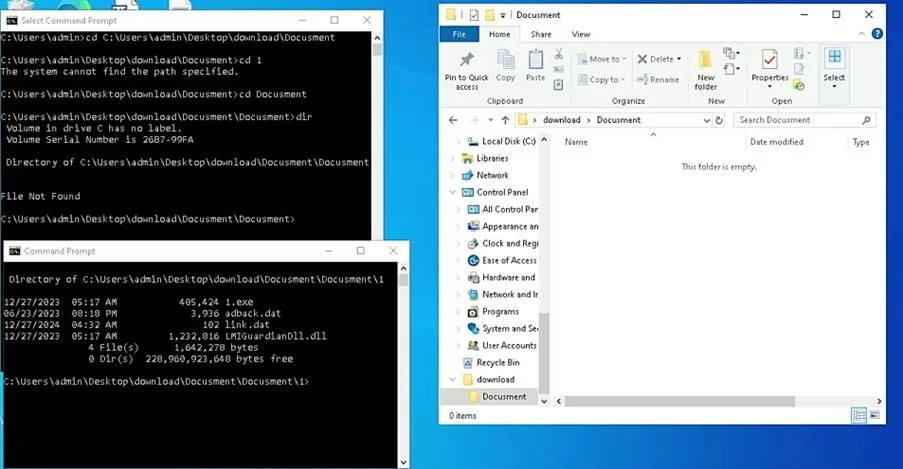Switch to large icons view in status bar
Screen dimensions: 903x469
point(876,415)
